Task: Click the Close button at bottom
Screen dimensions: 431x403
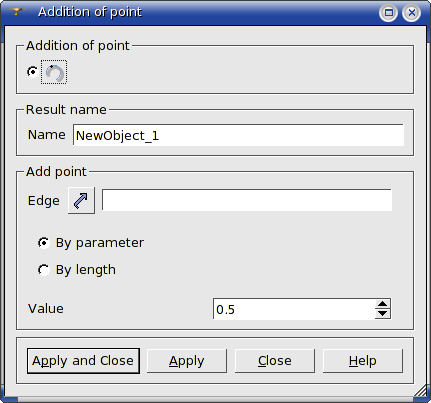Action: (275, 361)
